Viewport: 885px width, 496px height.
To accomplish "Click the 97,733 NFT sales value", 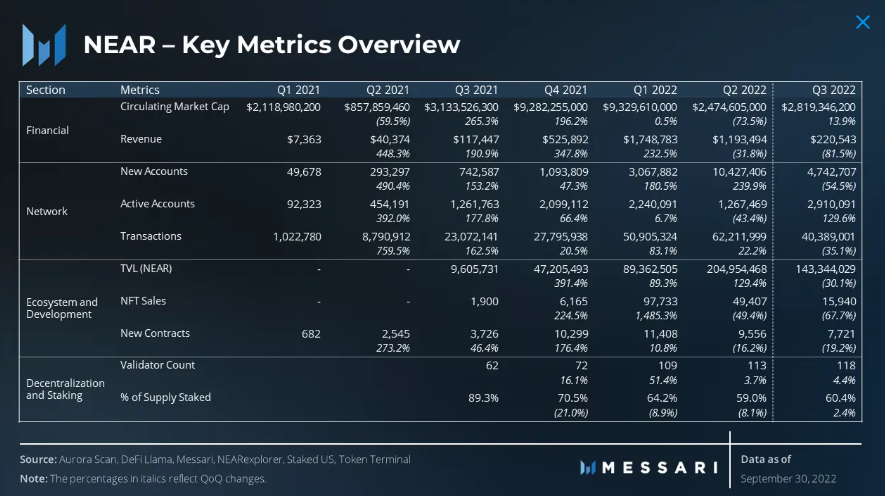I will pyautogui.click(x=660, y=302).
